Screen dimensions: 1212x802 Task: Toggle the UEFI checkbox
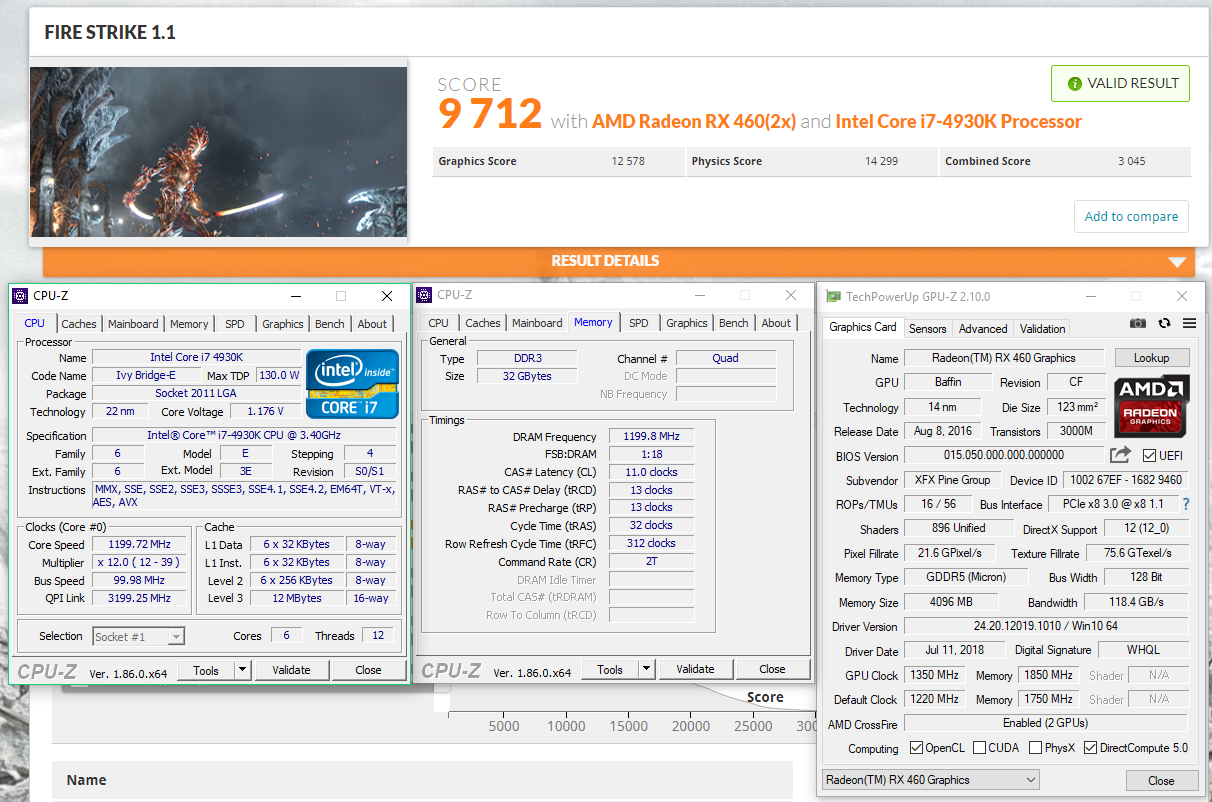click(x=1149, y=456)
